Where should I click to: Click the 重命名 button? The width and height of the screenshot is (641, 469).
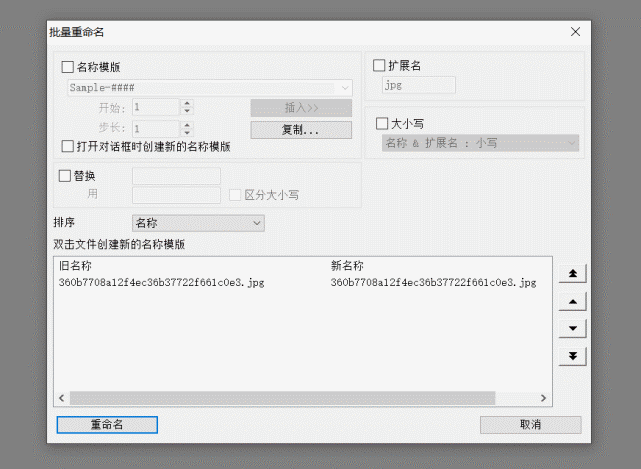click(x=107, y=425)
